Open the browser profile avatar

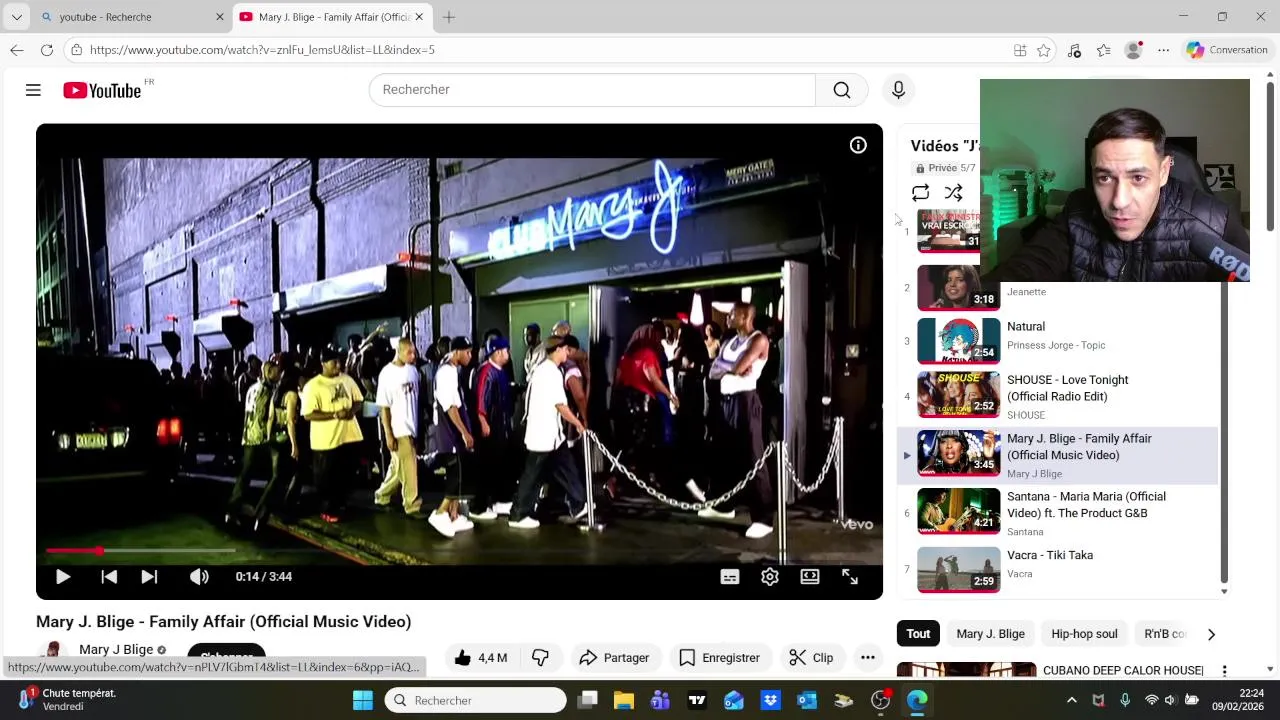pyautogui.click(x=1134, y=50)
